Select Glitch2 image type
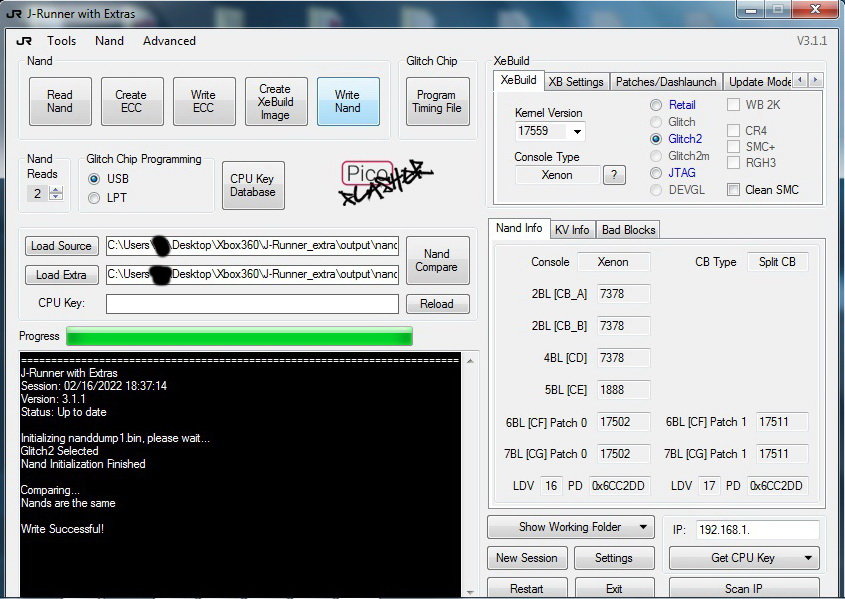The height and width of the screenshot is (599, 845). [x=656, y=139]
